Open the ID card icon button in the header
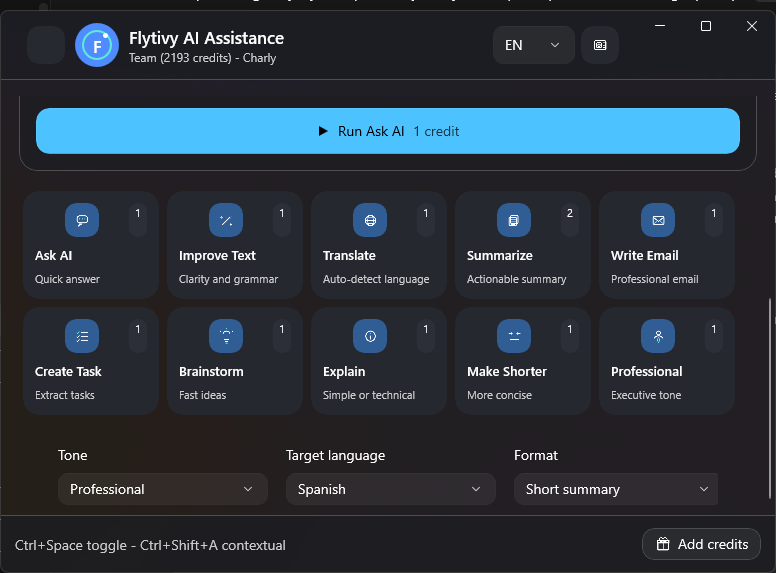 pyautogui.click(x=600, y=45)
